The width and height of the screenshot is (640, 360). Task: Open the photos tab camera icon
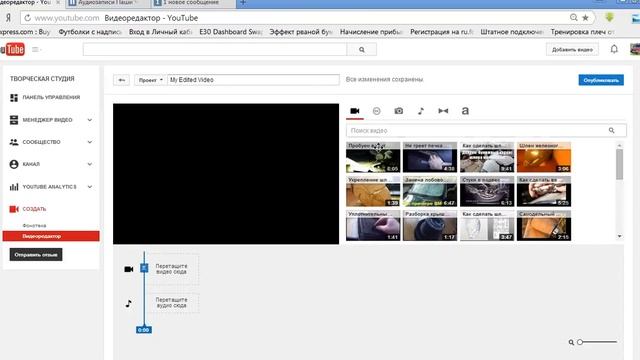(399, 111)
